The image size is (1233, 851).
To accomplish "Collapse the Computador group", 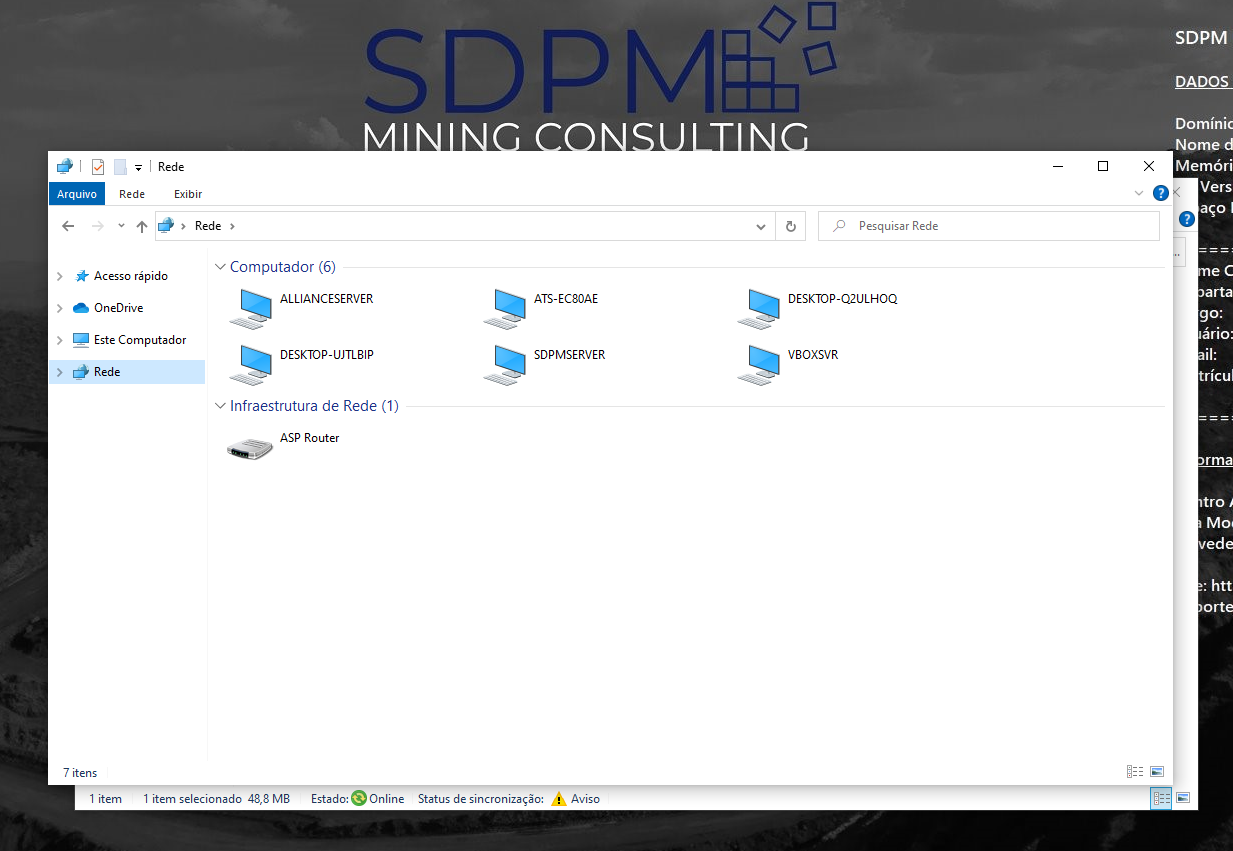I will (219, 267).
